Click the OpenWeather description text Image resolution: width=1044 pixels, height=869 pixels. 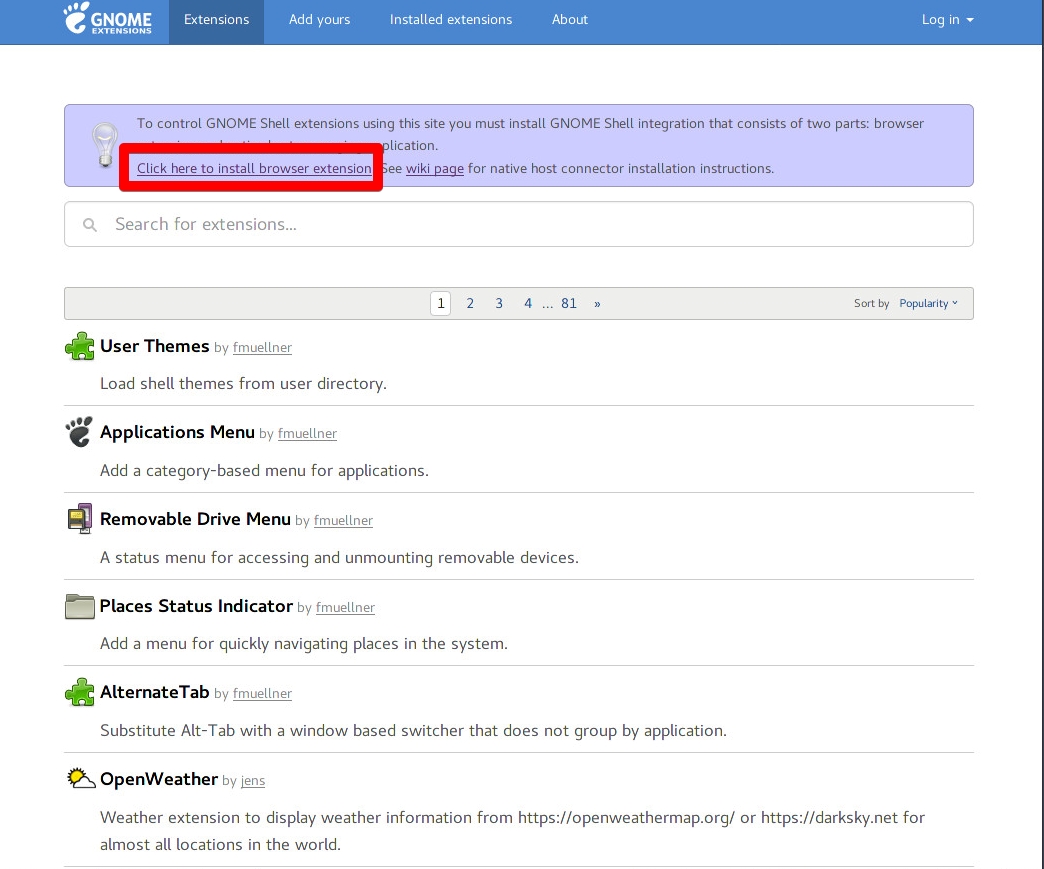513,831
